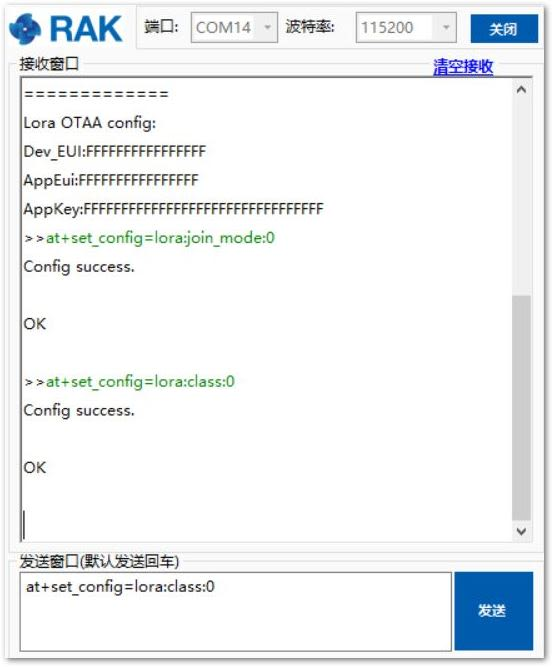This screenshot has height=667, width=553.
Task: Click the Lora OTAA config line
Action: (x=90, y=123)
